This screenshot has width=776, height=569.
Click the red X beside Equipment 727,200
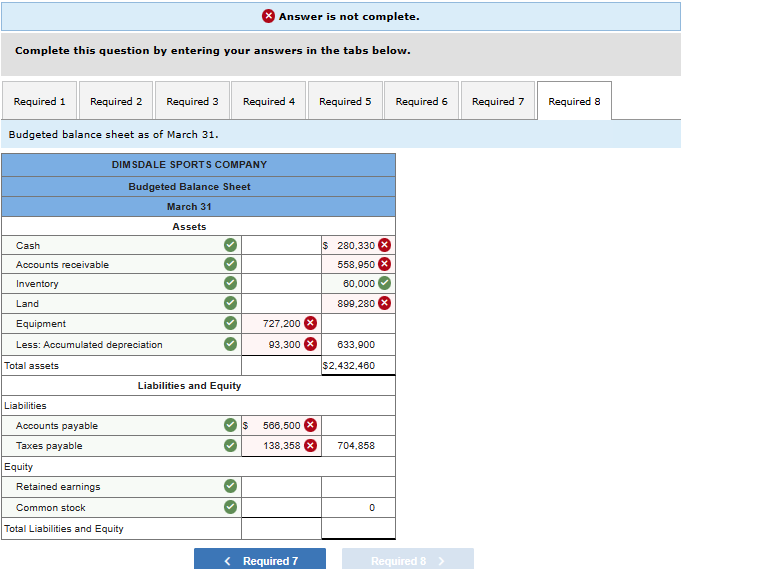click(x=310, y=323)
